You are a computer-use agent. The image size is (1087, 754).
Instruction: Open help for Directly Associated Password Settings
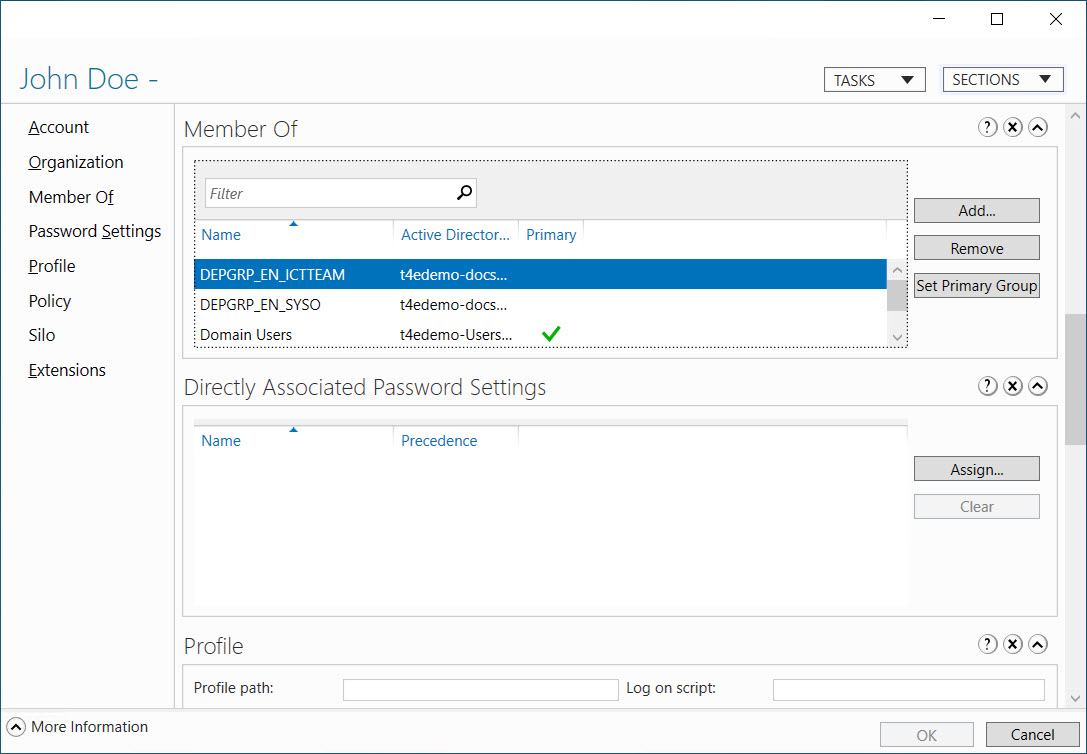[987, 386]
